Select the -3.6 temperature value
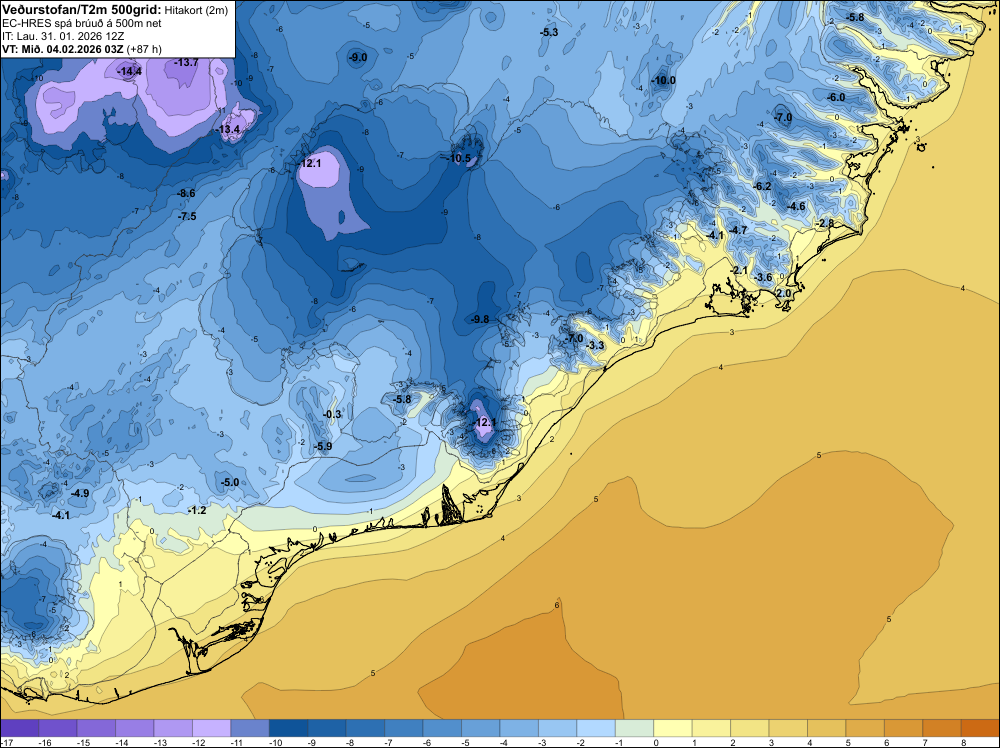The width and height of the screenshot is (1000, 748). click(x=763, y=277)
